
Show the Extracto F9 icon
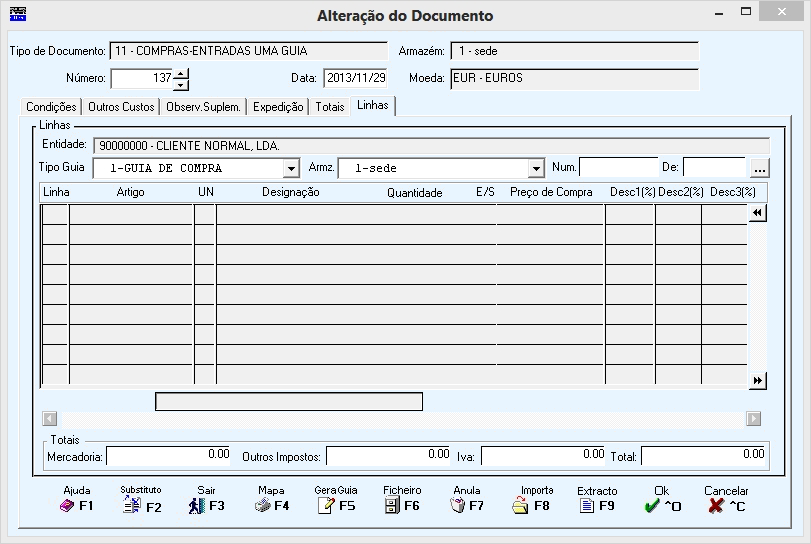(x=587, y=506)
